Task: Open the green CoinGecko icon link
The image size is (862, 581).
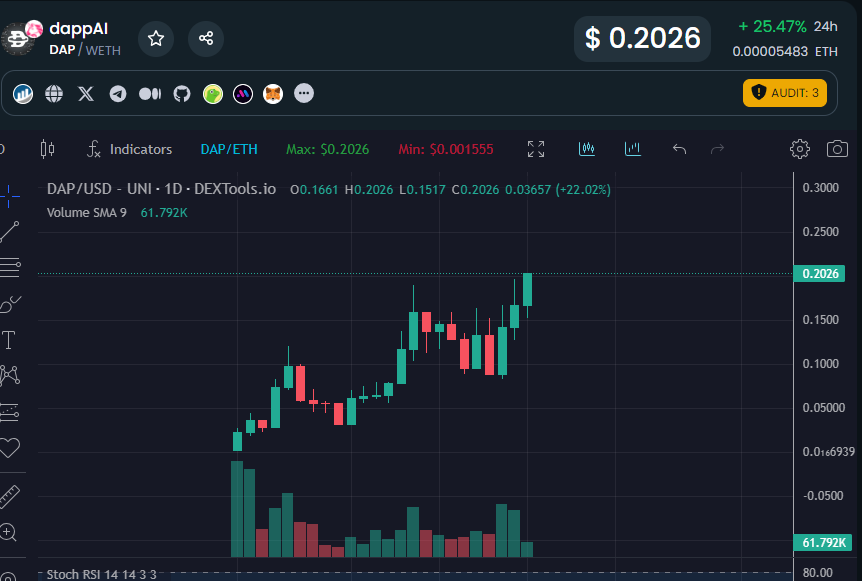Action: tap(213, 94)
